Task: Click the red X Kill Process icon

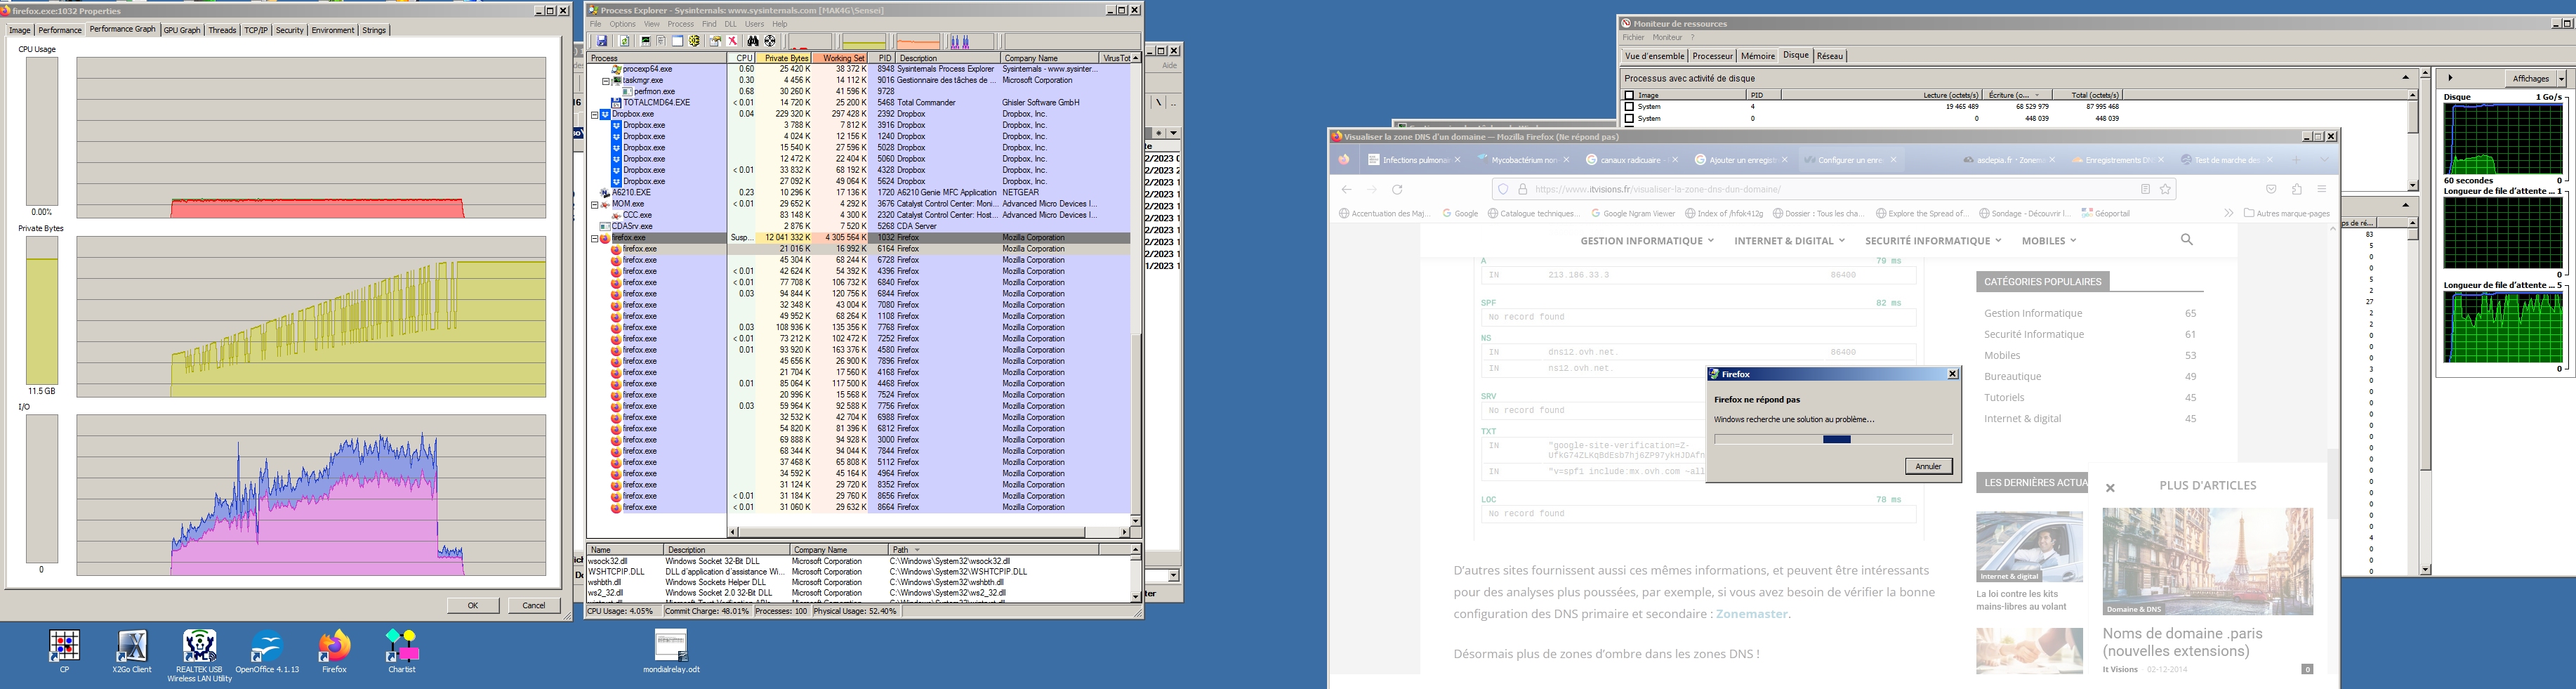Action: tap(732, 41)
